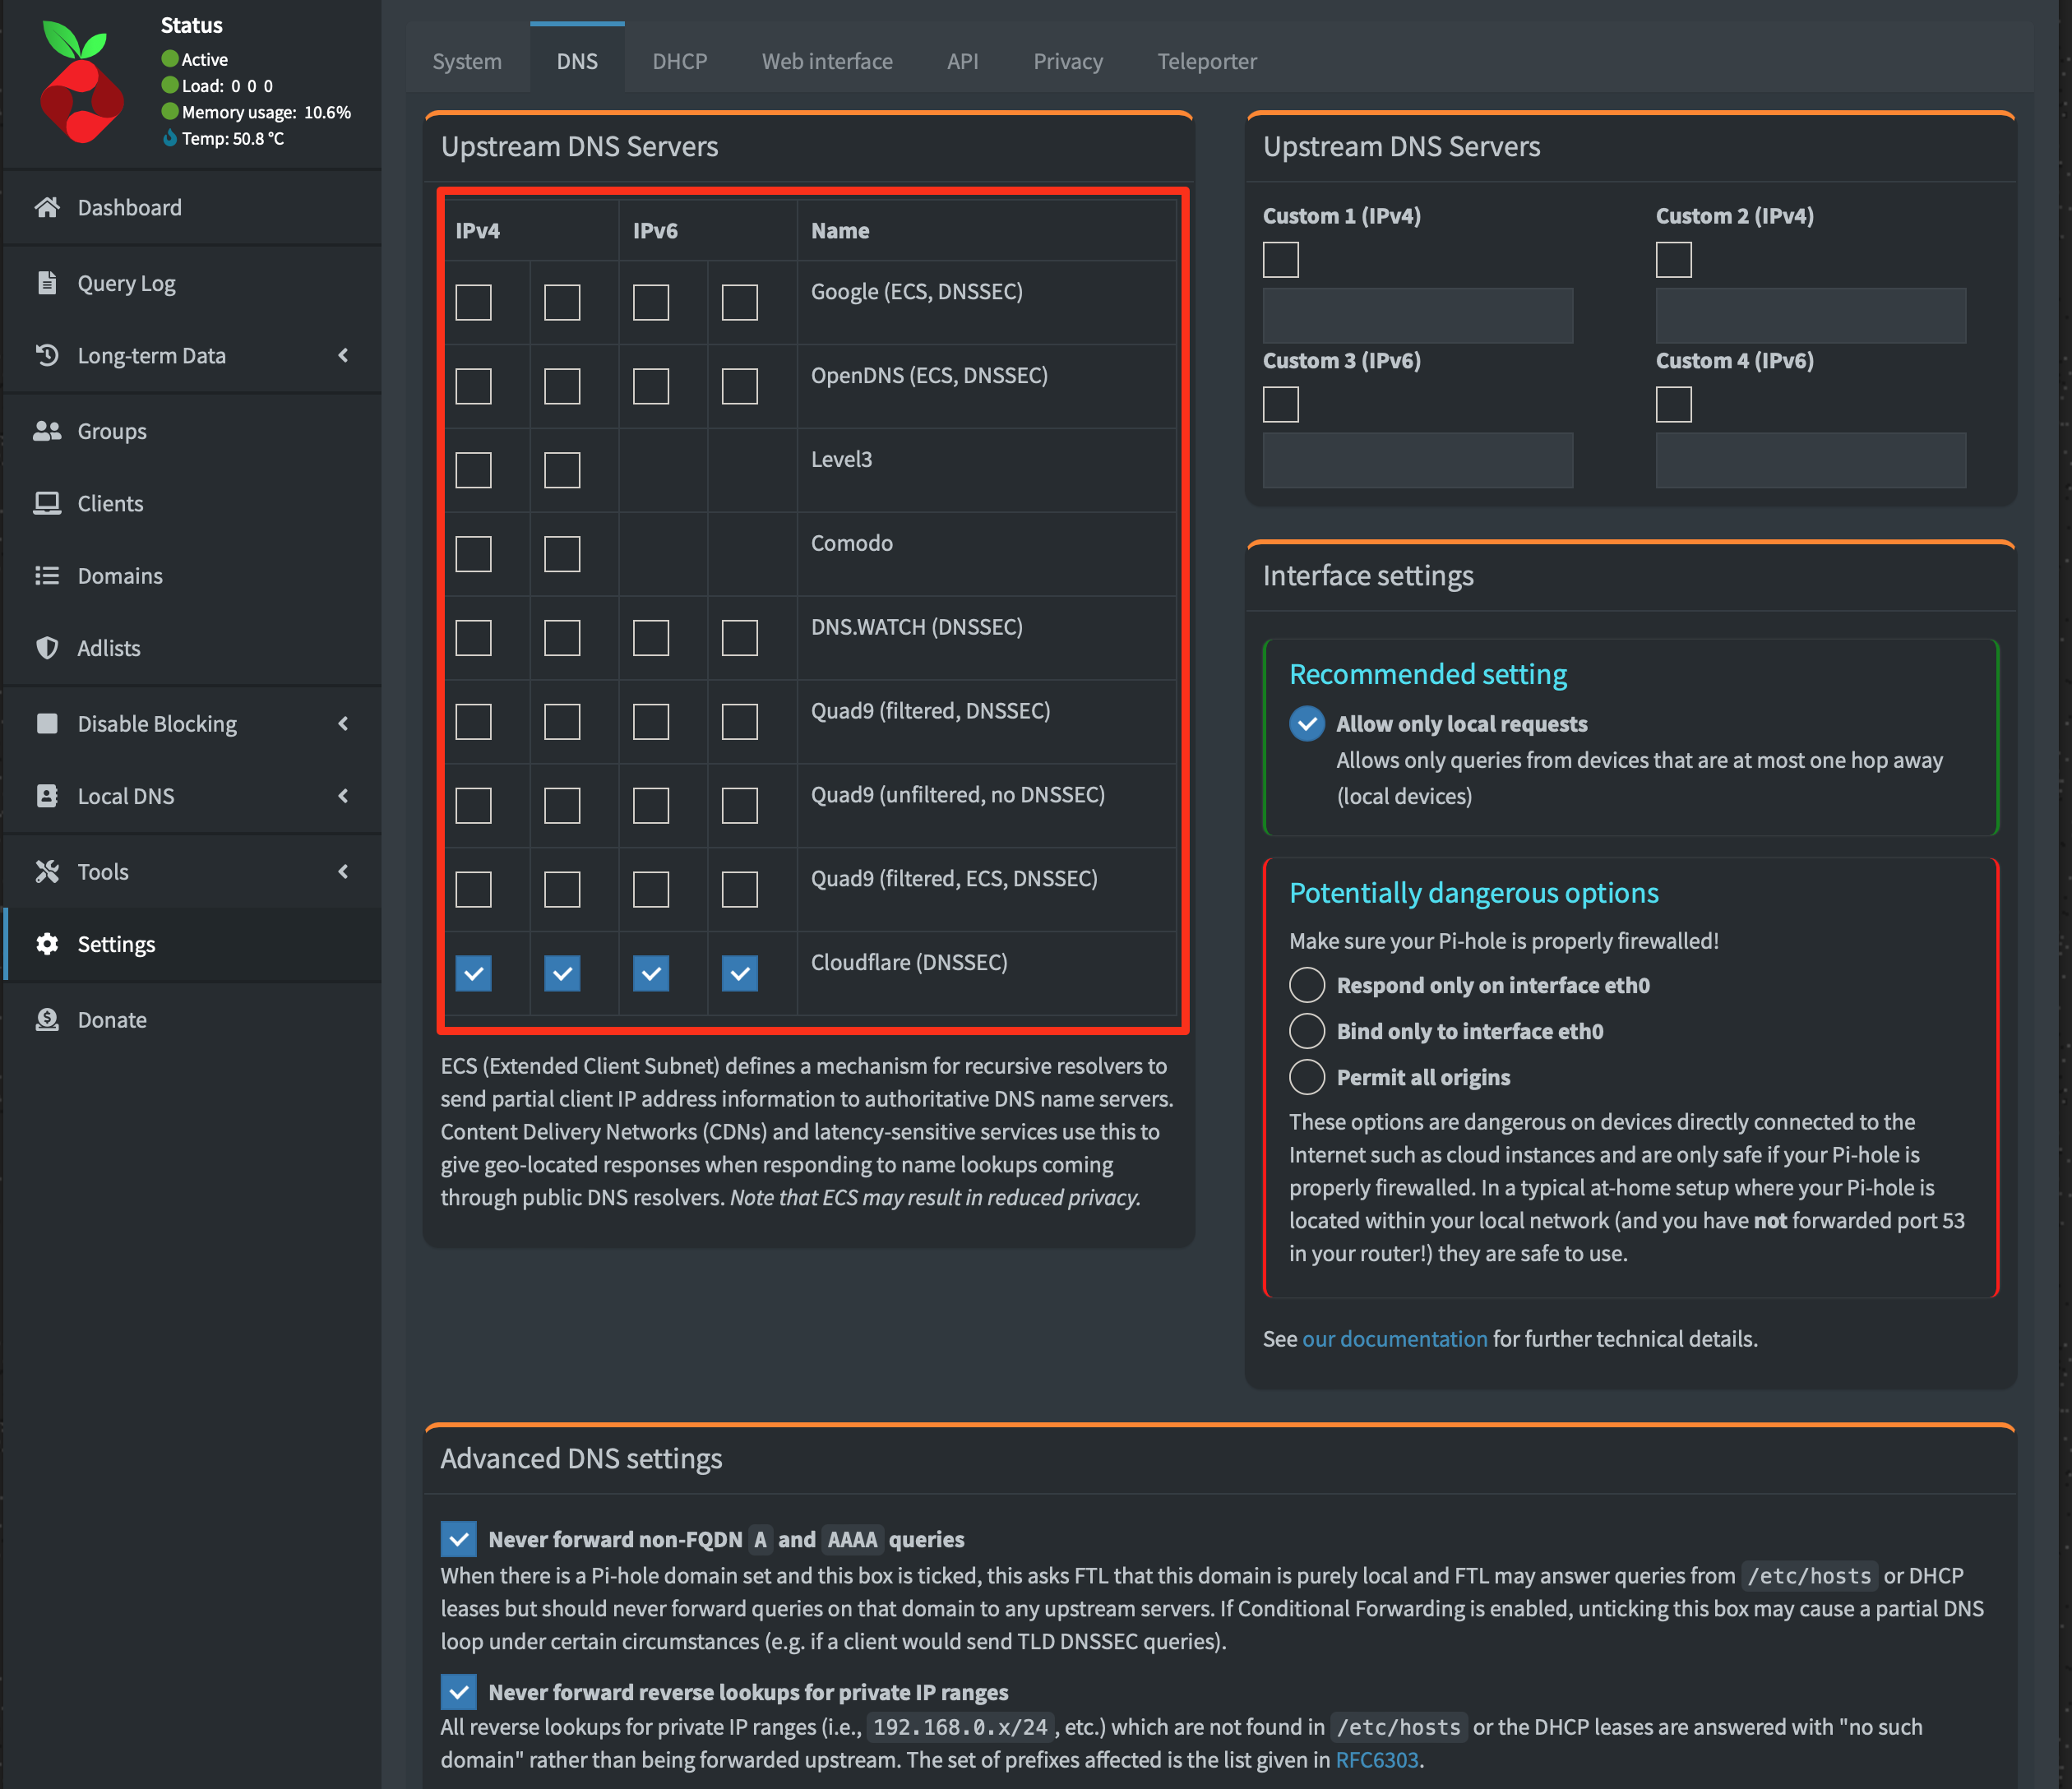Click the Query Log document icon
The height and width of the screenshot is (1789, 2072).
(x=47, y=283)
